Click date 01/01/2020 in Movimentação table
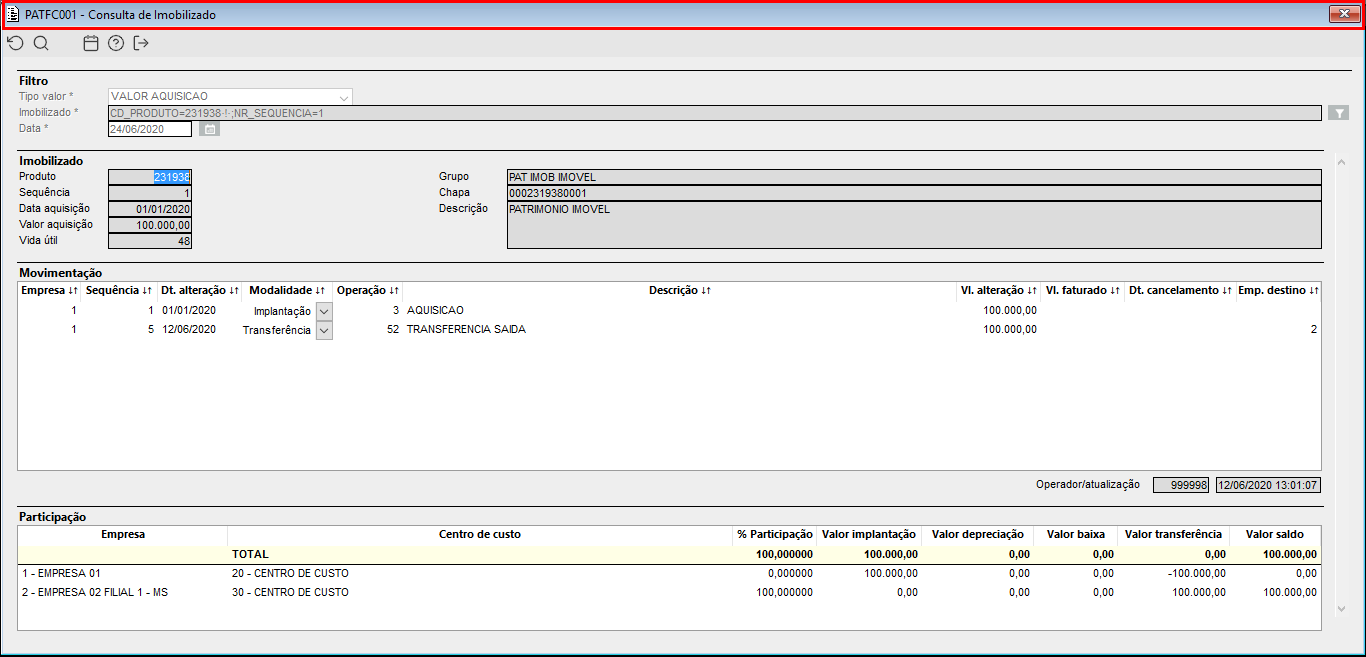Image resolution: width=1366 pixels, height=657 pixels. point(189,311)
